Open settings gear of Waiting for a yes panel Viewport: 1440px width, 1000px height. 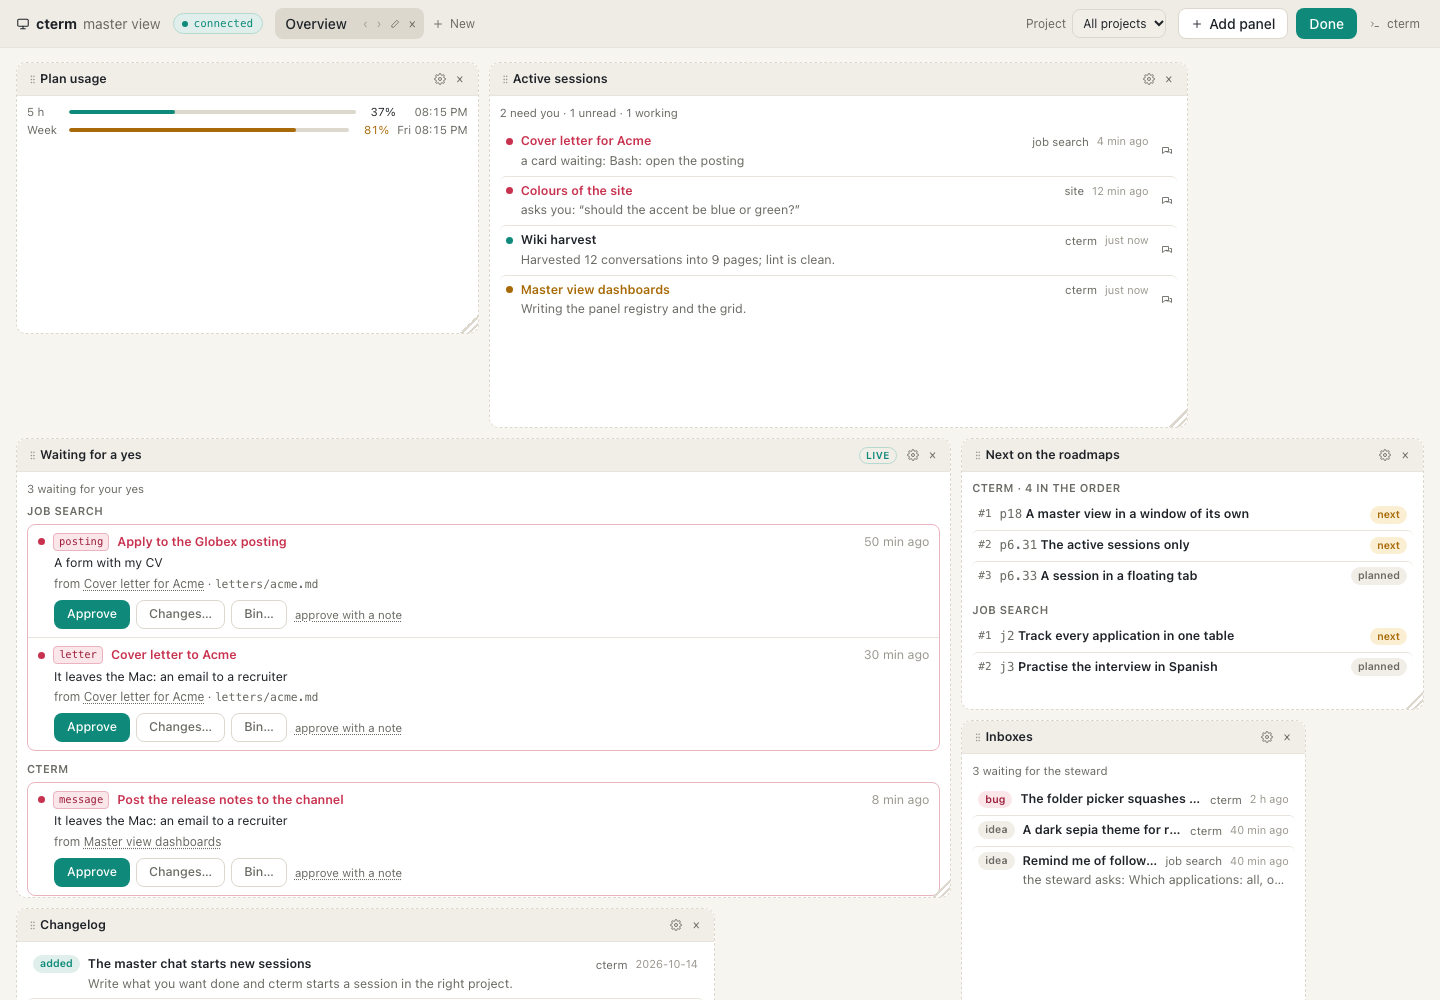(x=913, y=455)
